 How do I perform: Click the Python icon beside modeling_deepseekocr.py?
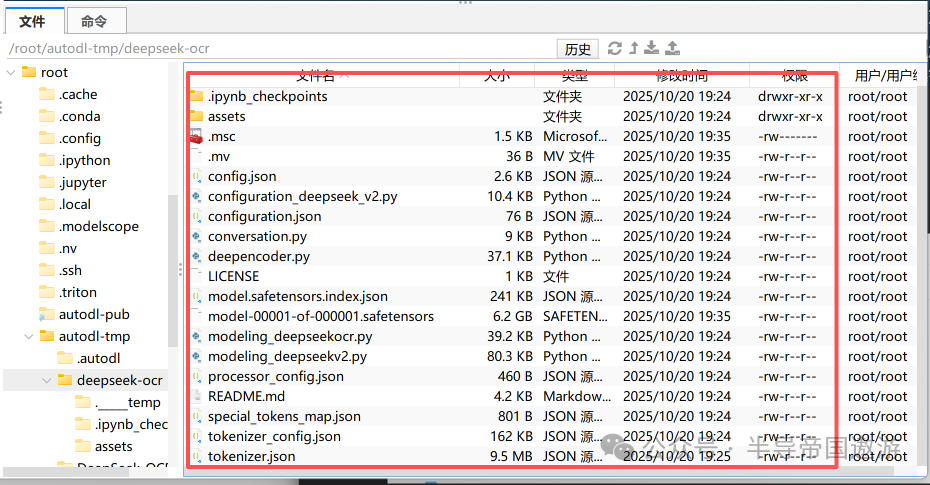196,336
